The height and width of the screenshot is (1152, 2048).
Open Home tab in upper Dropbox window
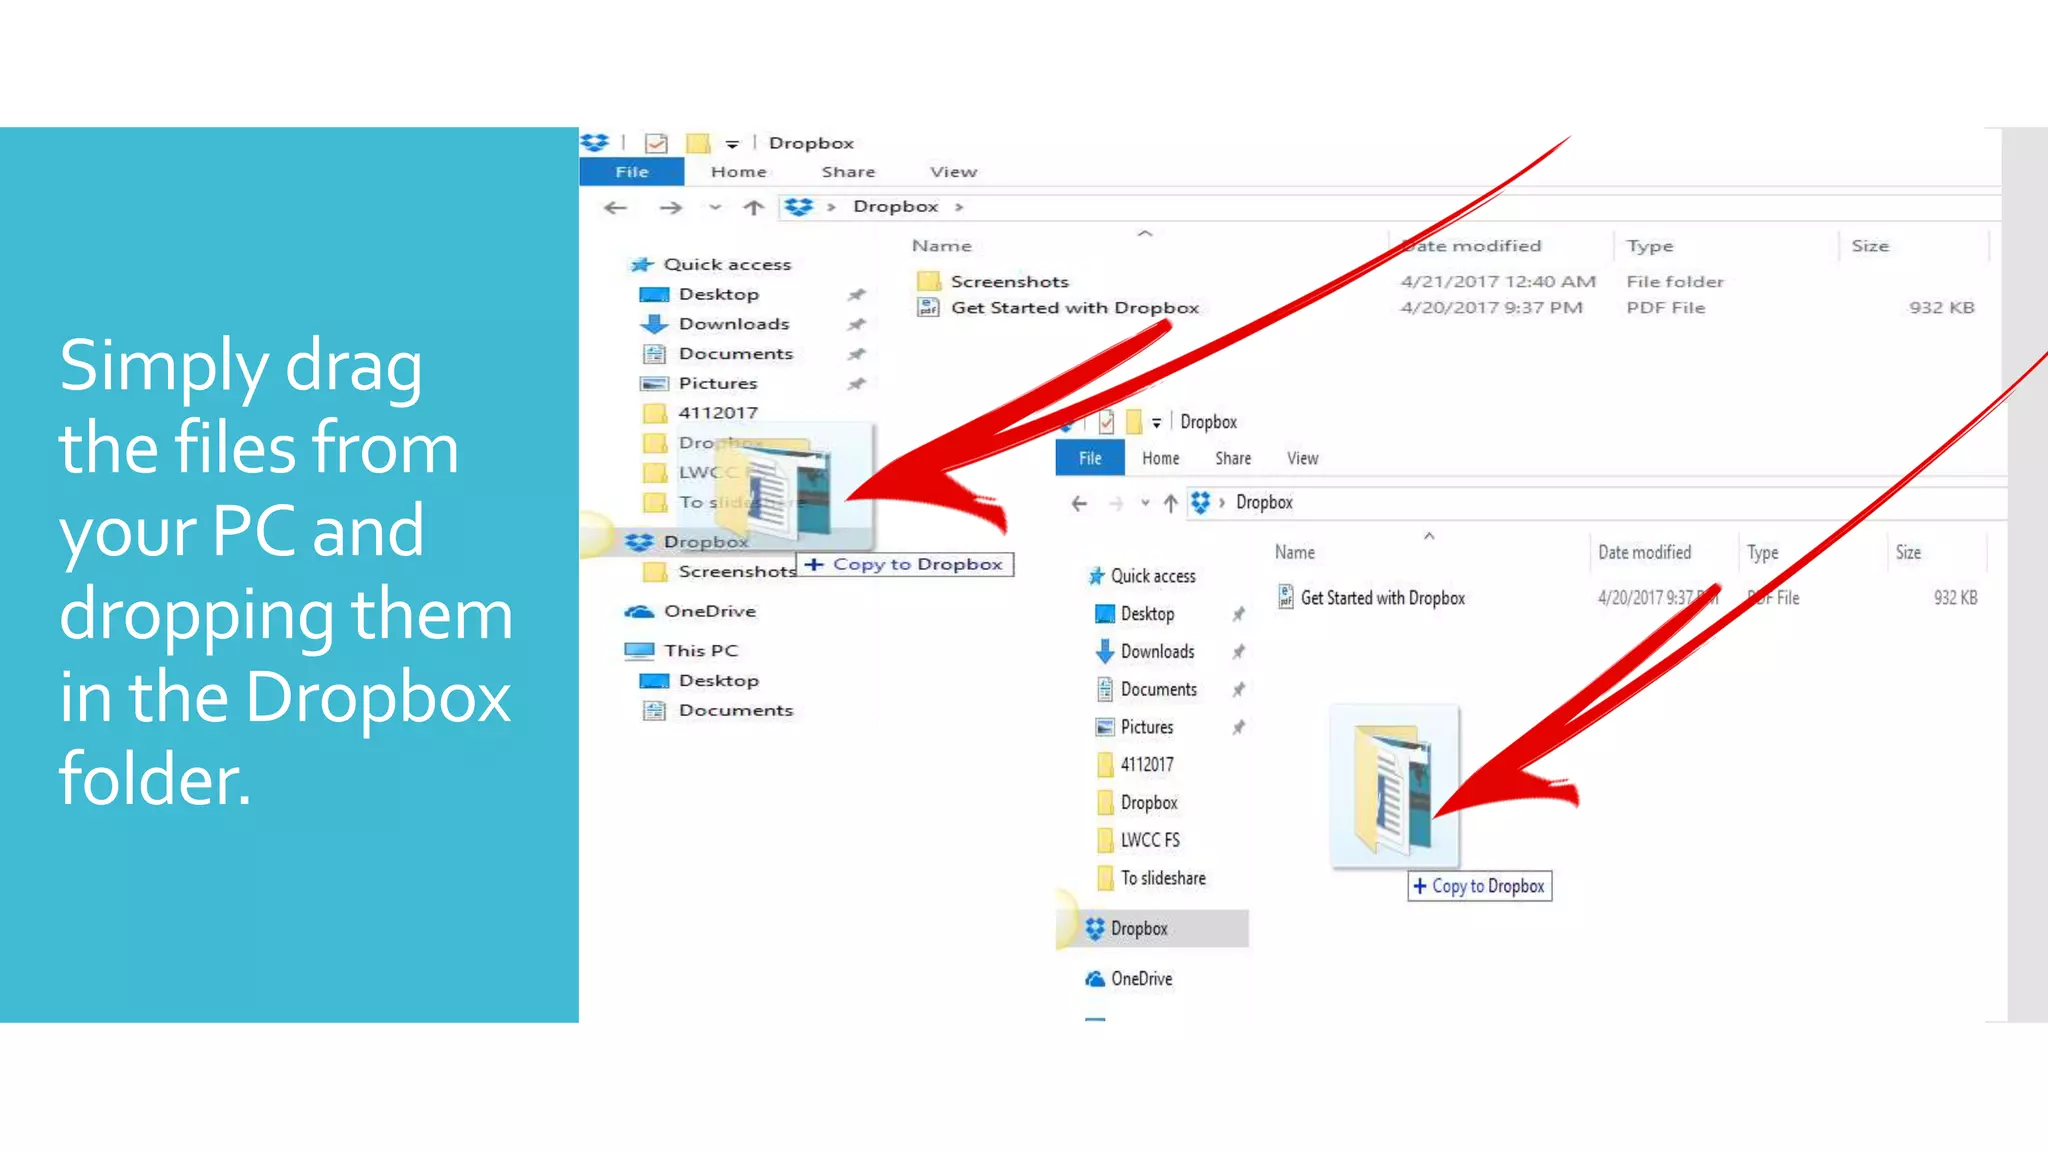(738, 172)
